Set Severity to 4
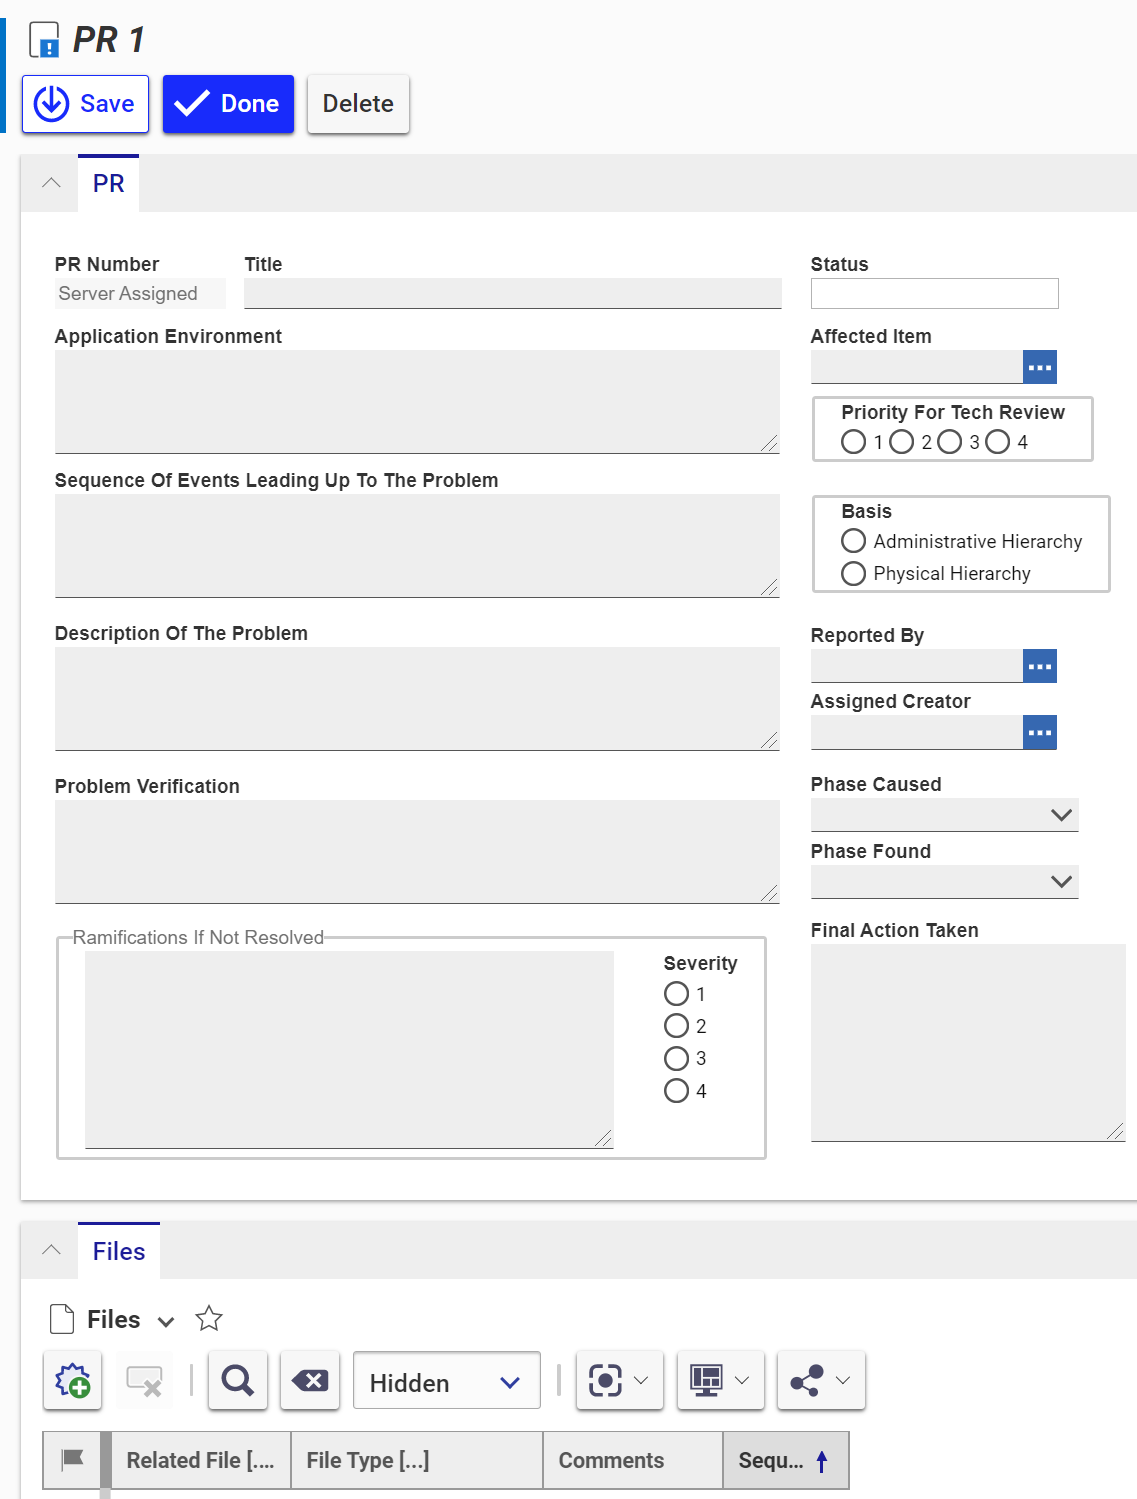Screen dimensions: 1137x1499 (x=676, y=1090)
